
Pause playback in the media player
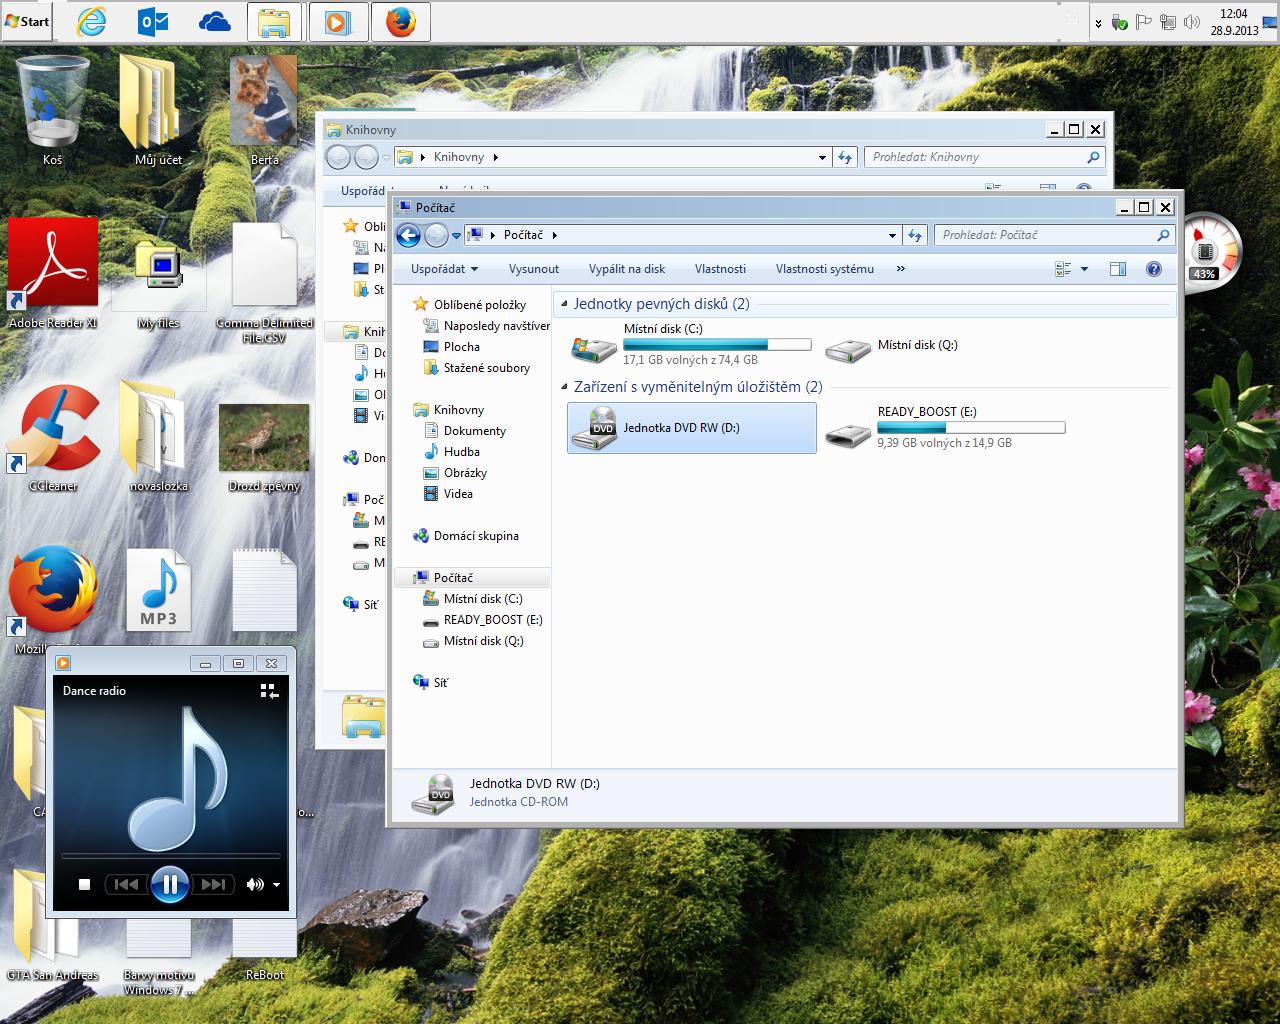(169, 884)
